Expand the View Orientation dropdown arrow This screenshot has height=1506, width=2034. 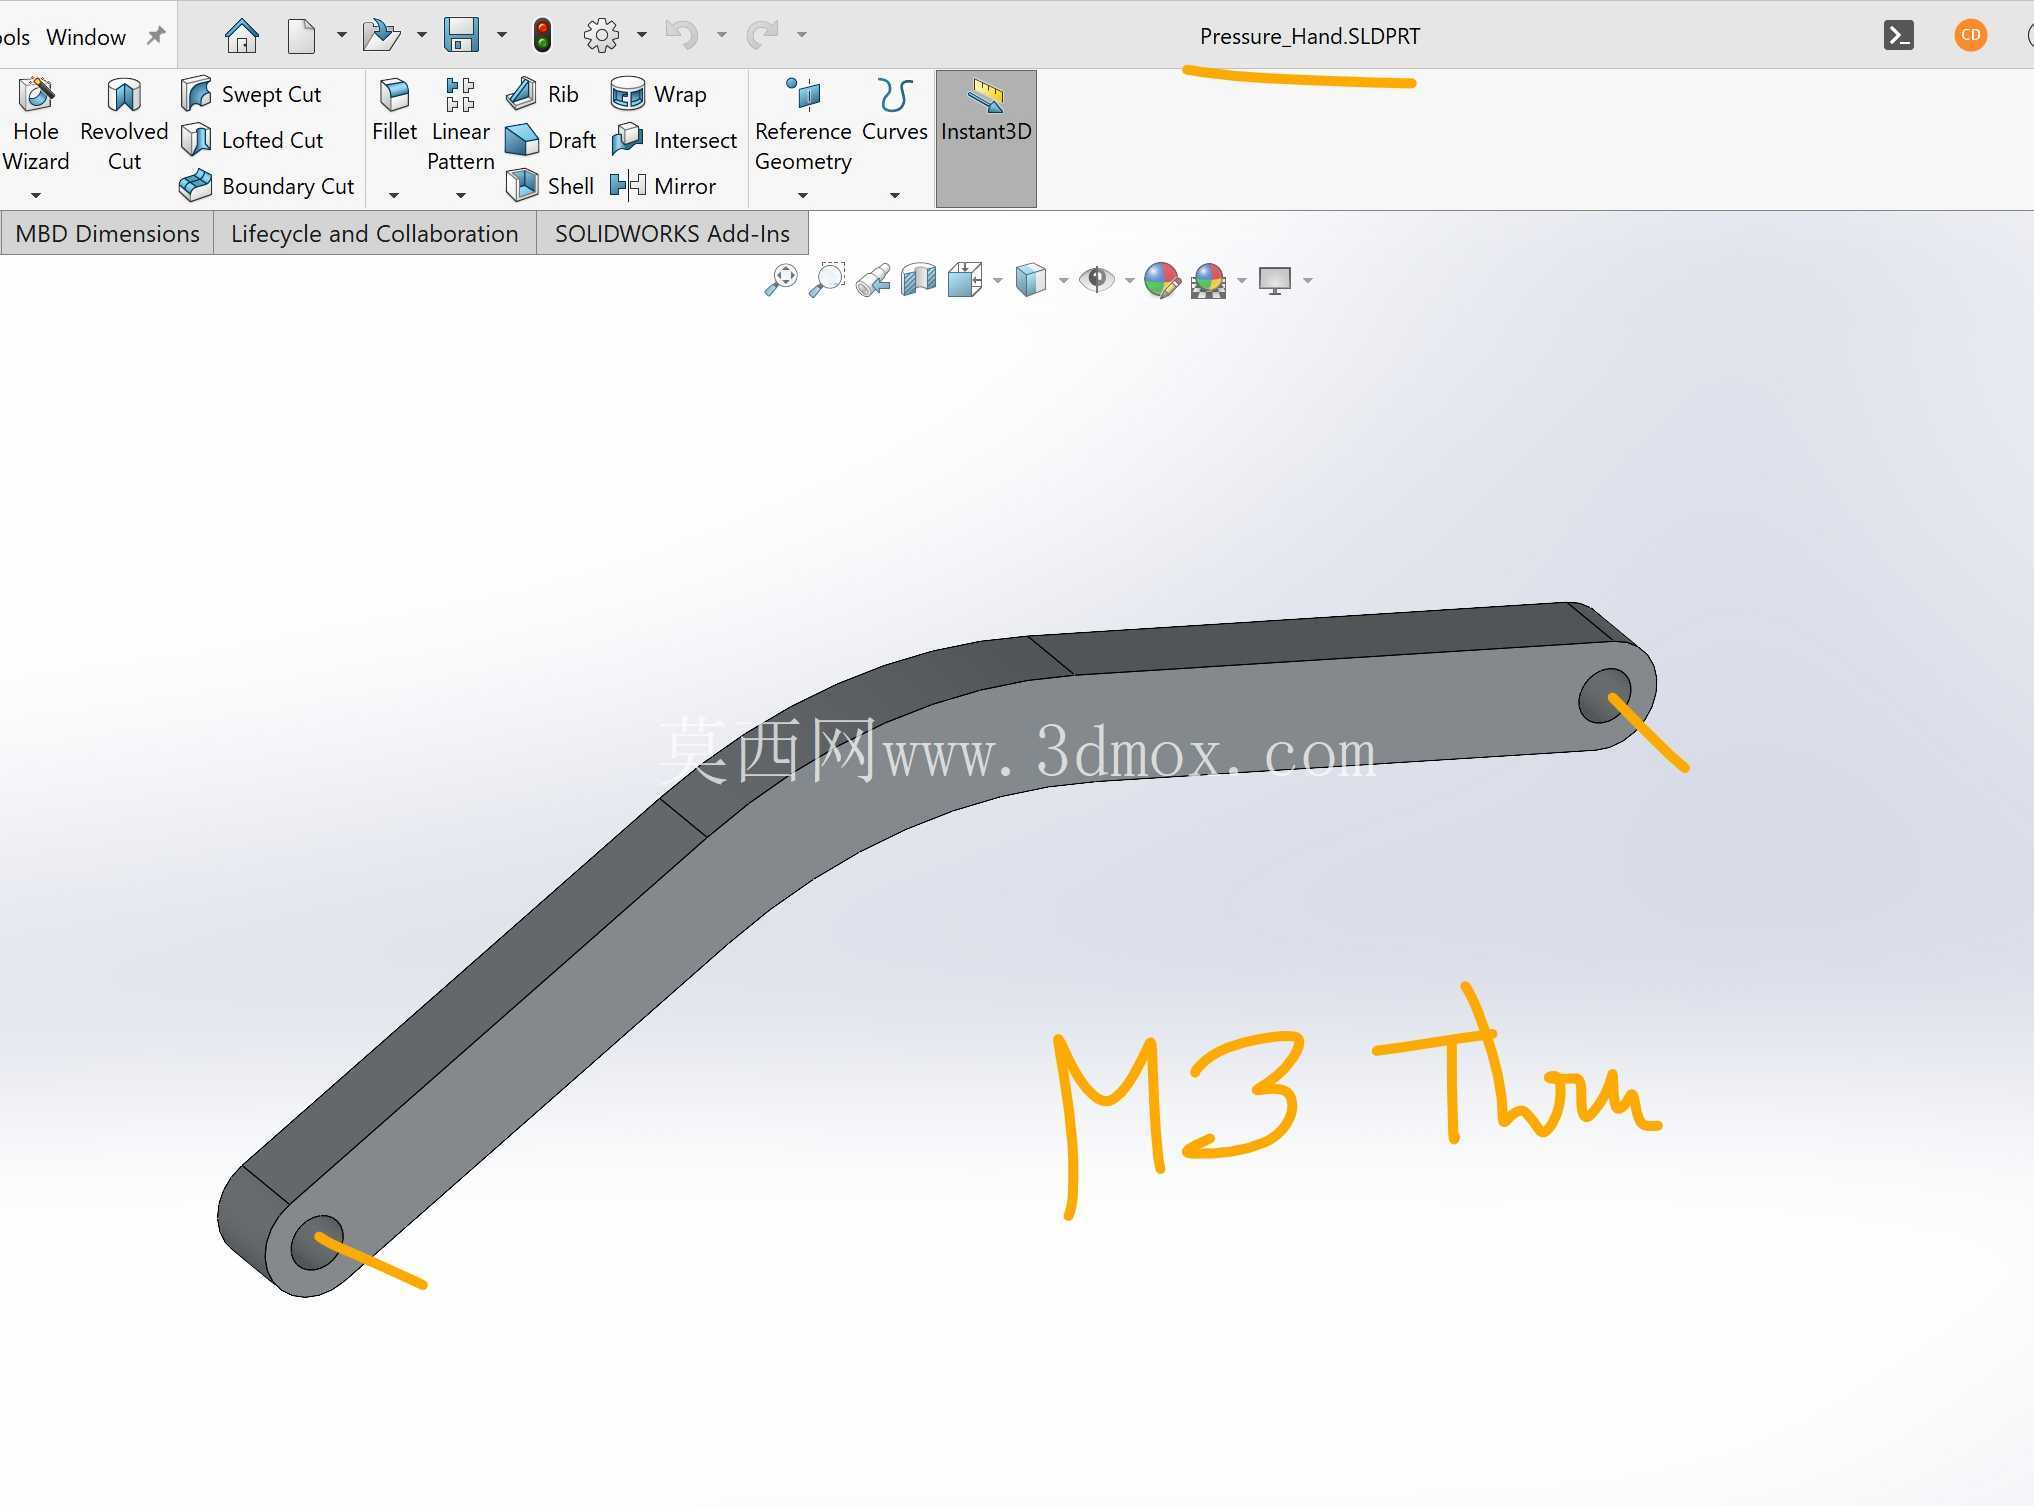click(997, 281)
